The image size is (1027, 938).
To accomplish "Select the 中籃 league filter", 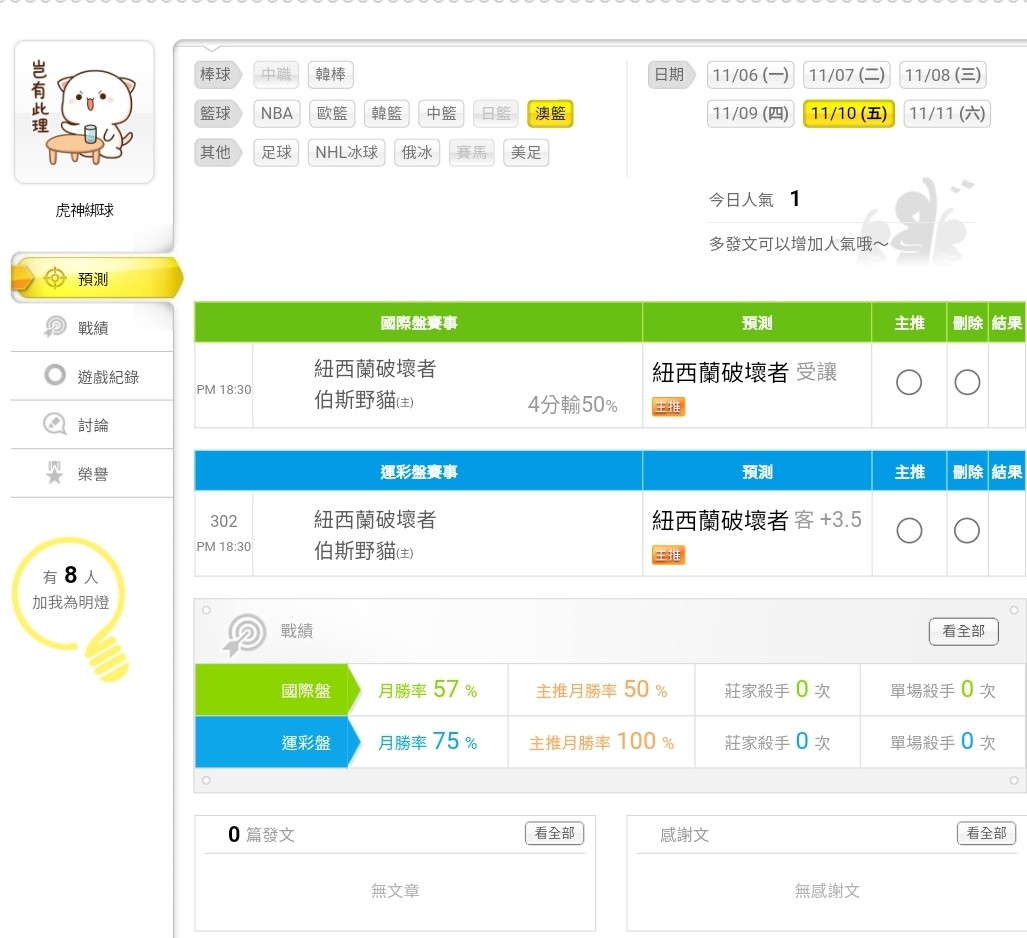I will pos(441,113).
